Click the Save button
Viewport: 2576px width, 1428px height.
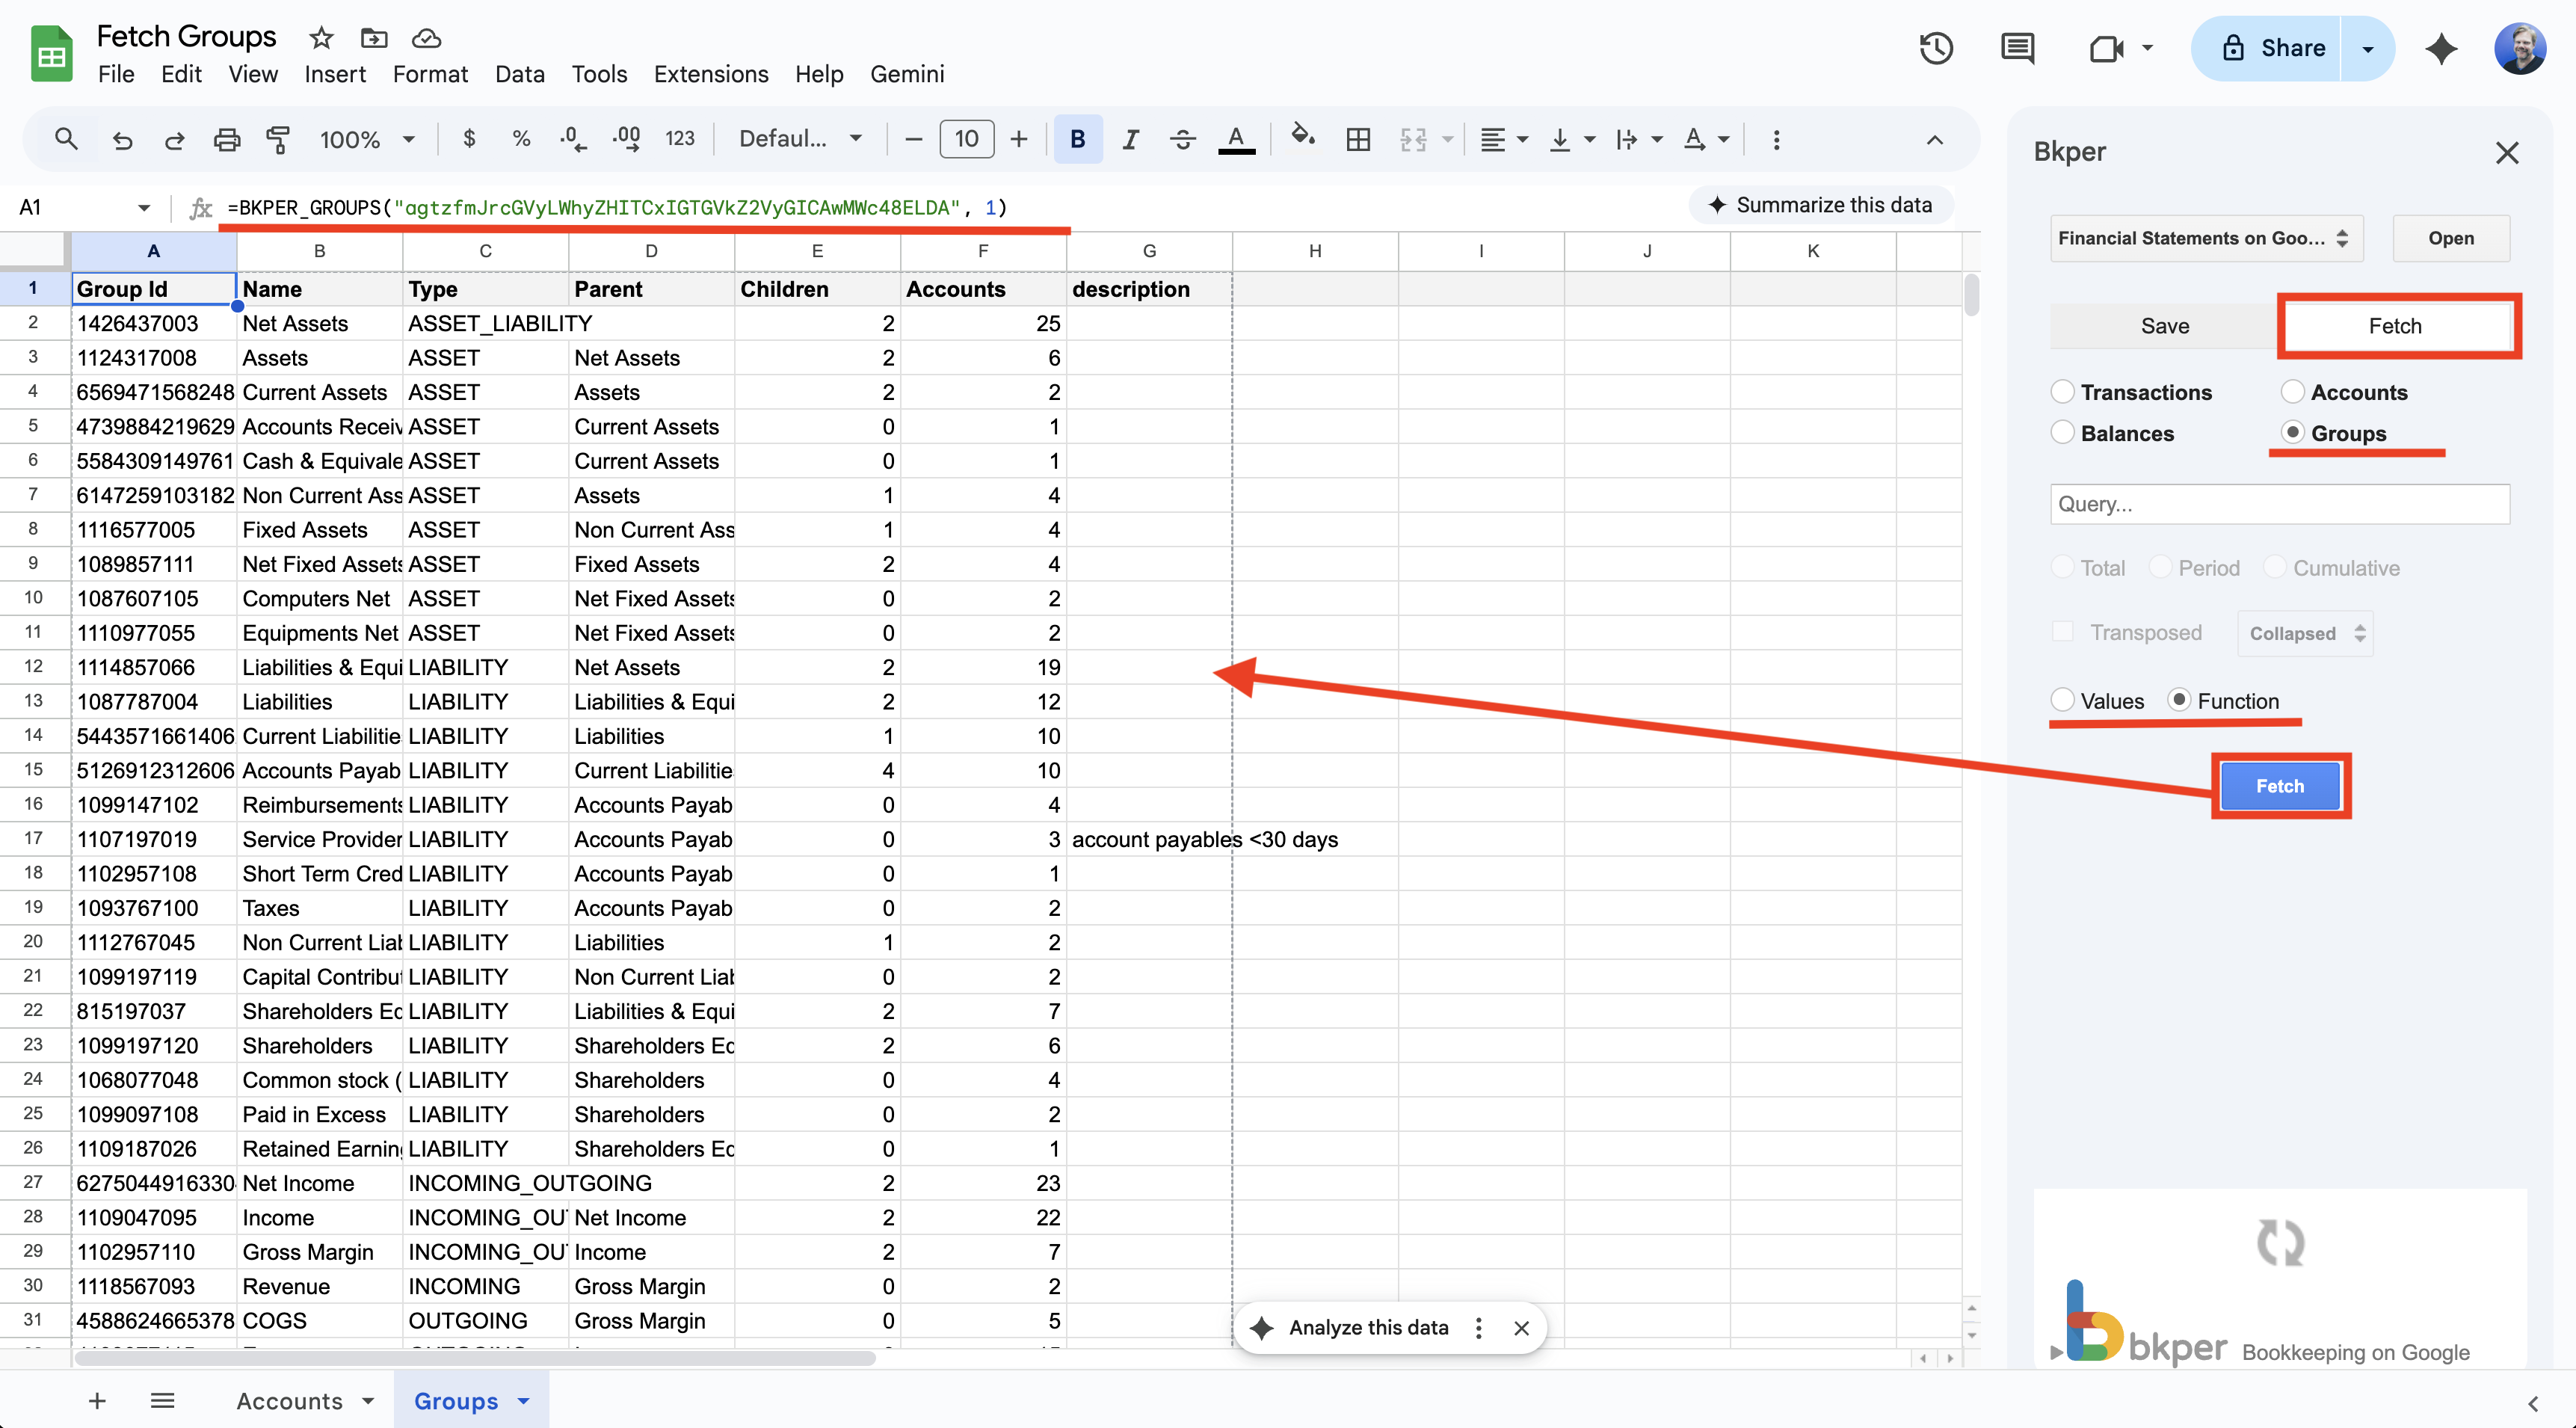tap(2163, 325)
